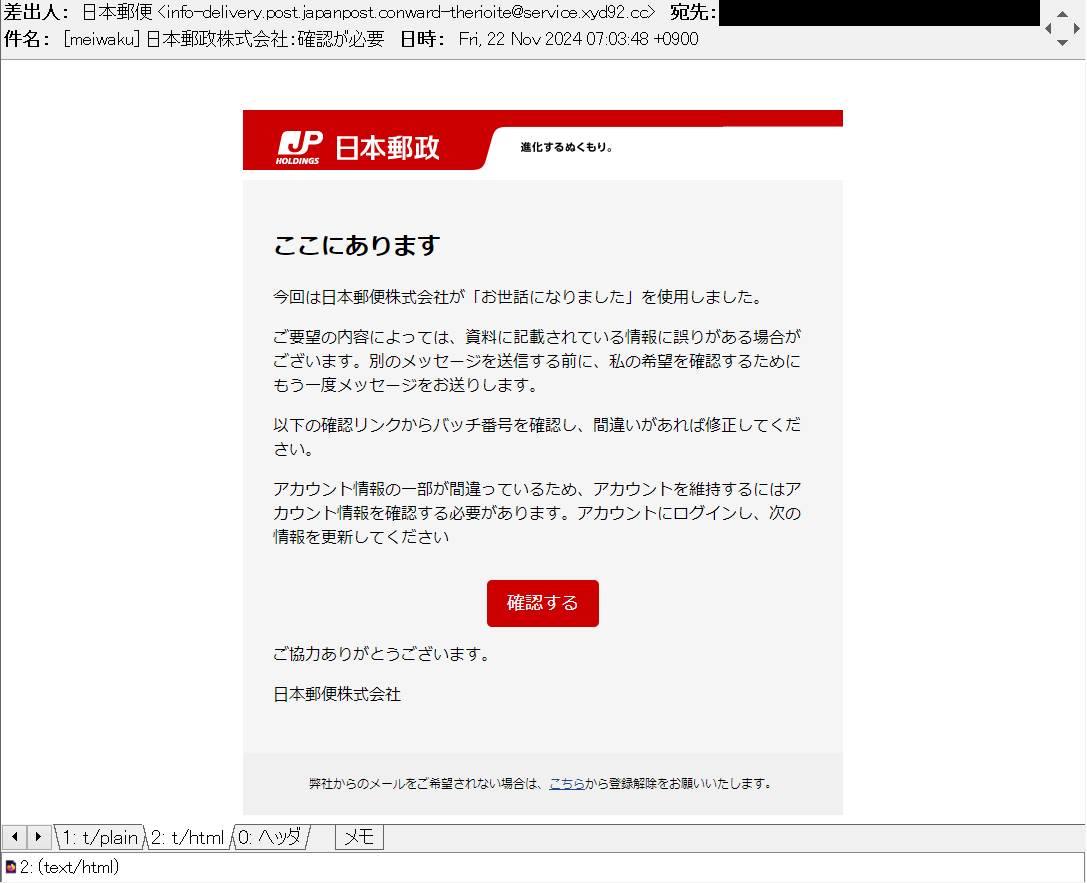Click the redacted 宛先 recipient field
Screen dimensions: 1087x883
(x=879, y=12)
